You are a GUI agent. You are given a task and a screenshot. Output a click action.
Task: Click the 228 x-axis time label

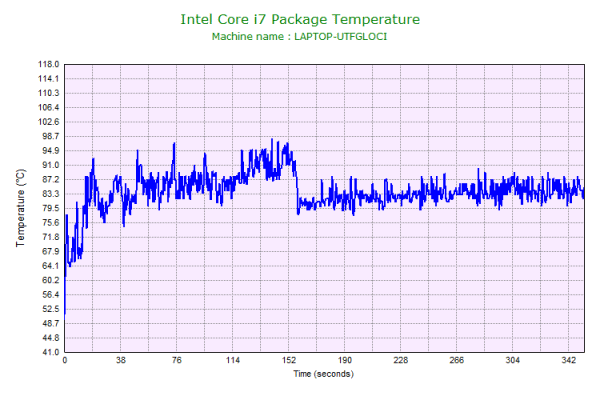(401, 360)
